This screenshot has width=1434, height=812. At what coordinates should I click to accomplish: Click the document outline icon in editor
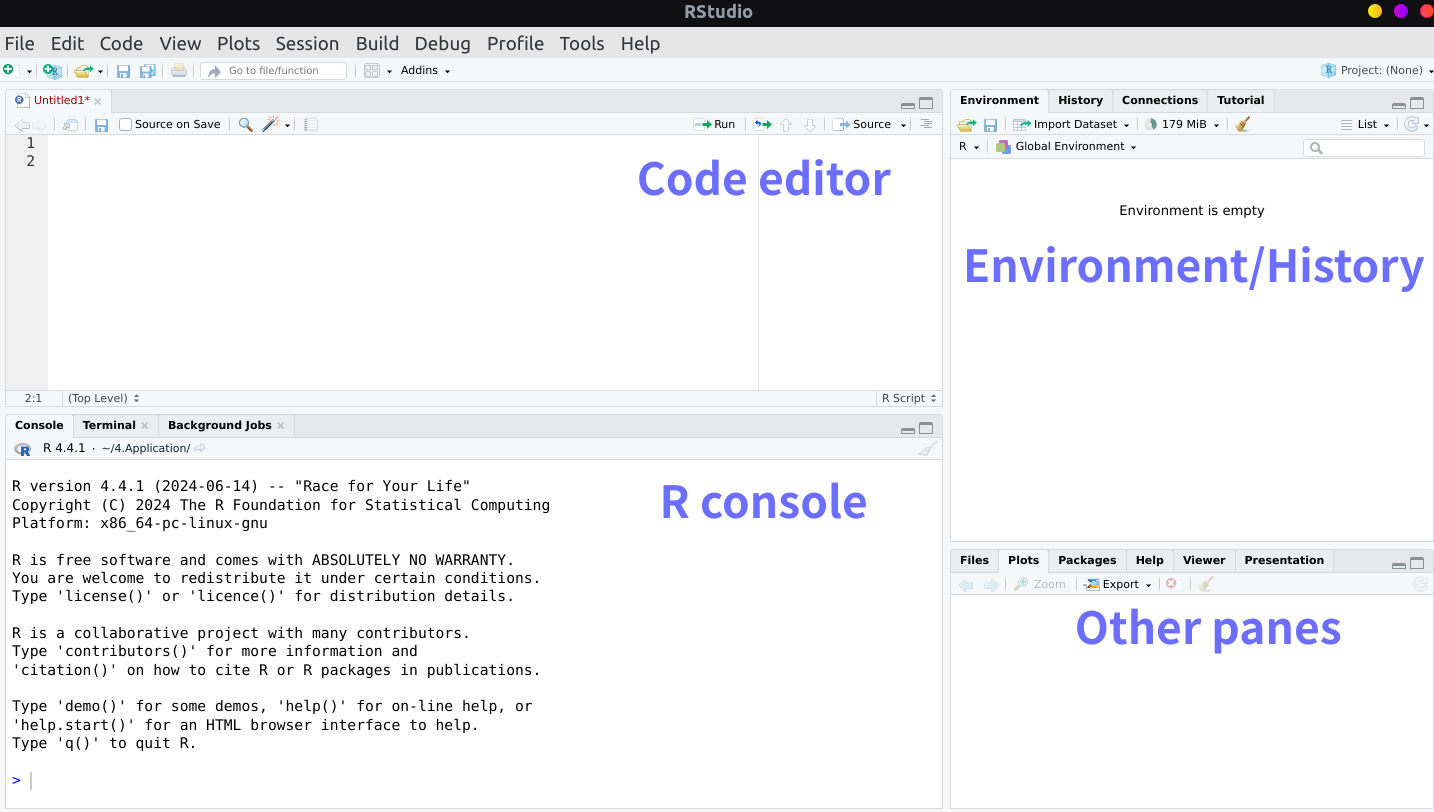click(x=926, y=124)
